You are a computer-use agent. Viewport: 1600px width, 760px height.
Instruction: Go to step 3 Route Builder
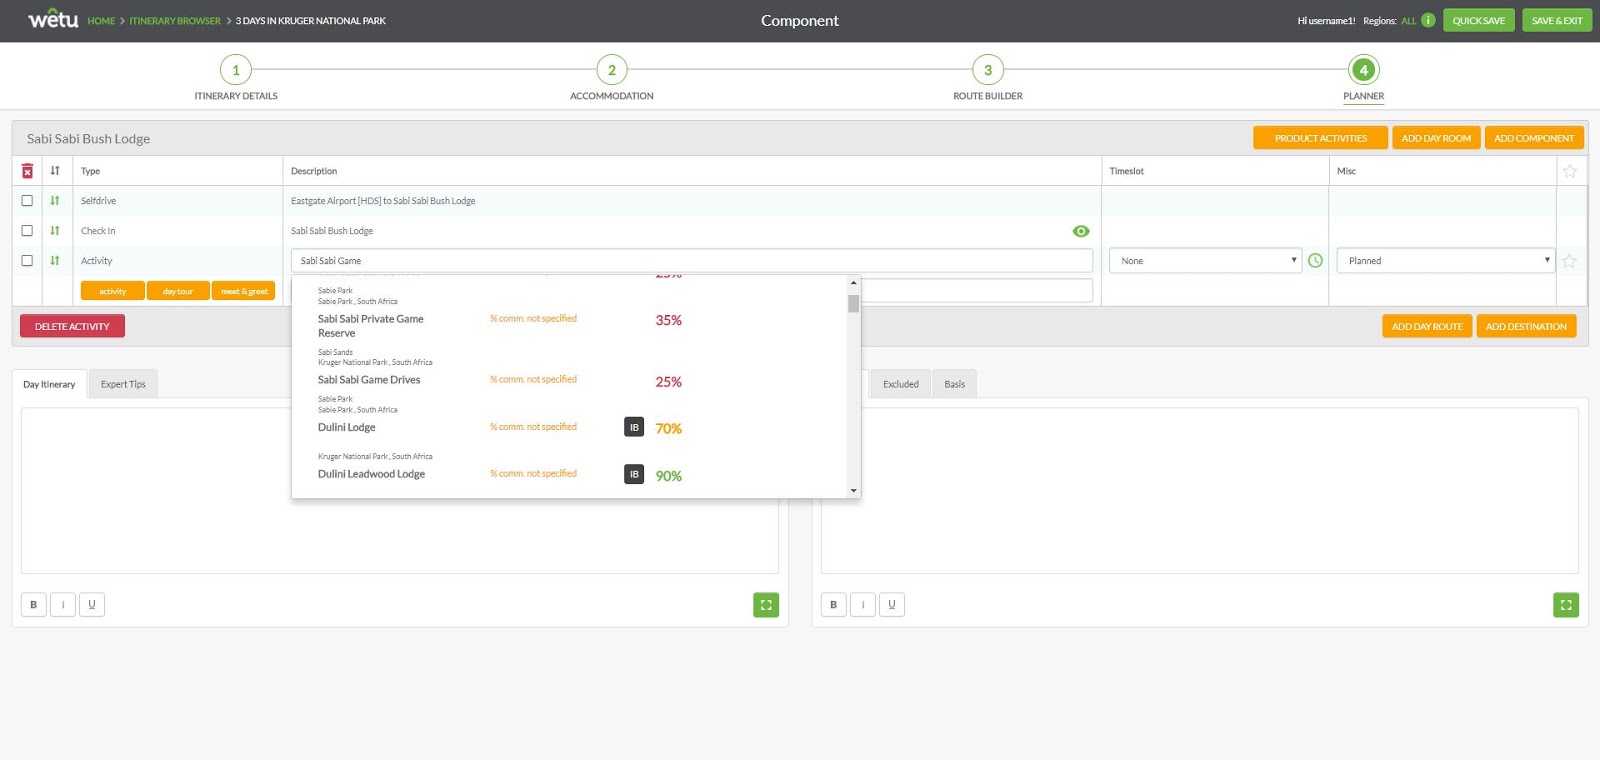pos(988,70)
